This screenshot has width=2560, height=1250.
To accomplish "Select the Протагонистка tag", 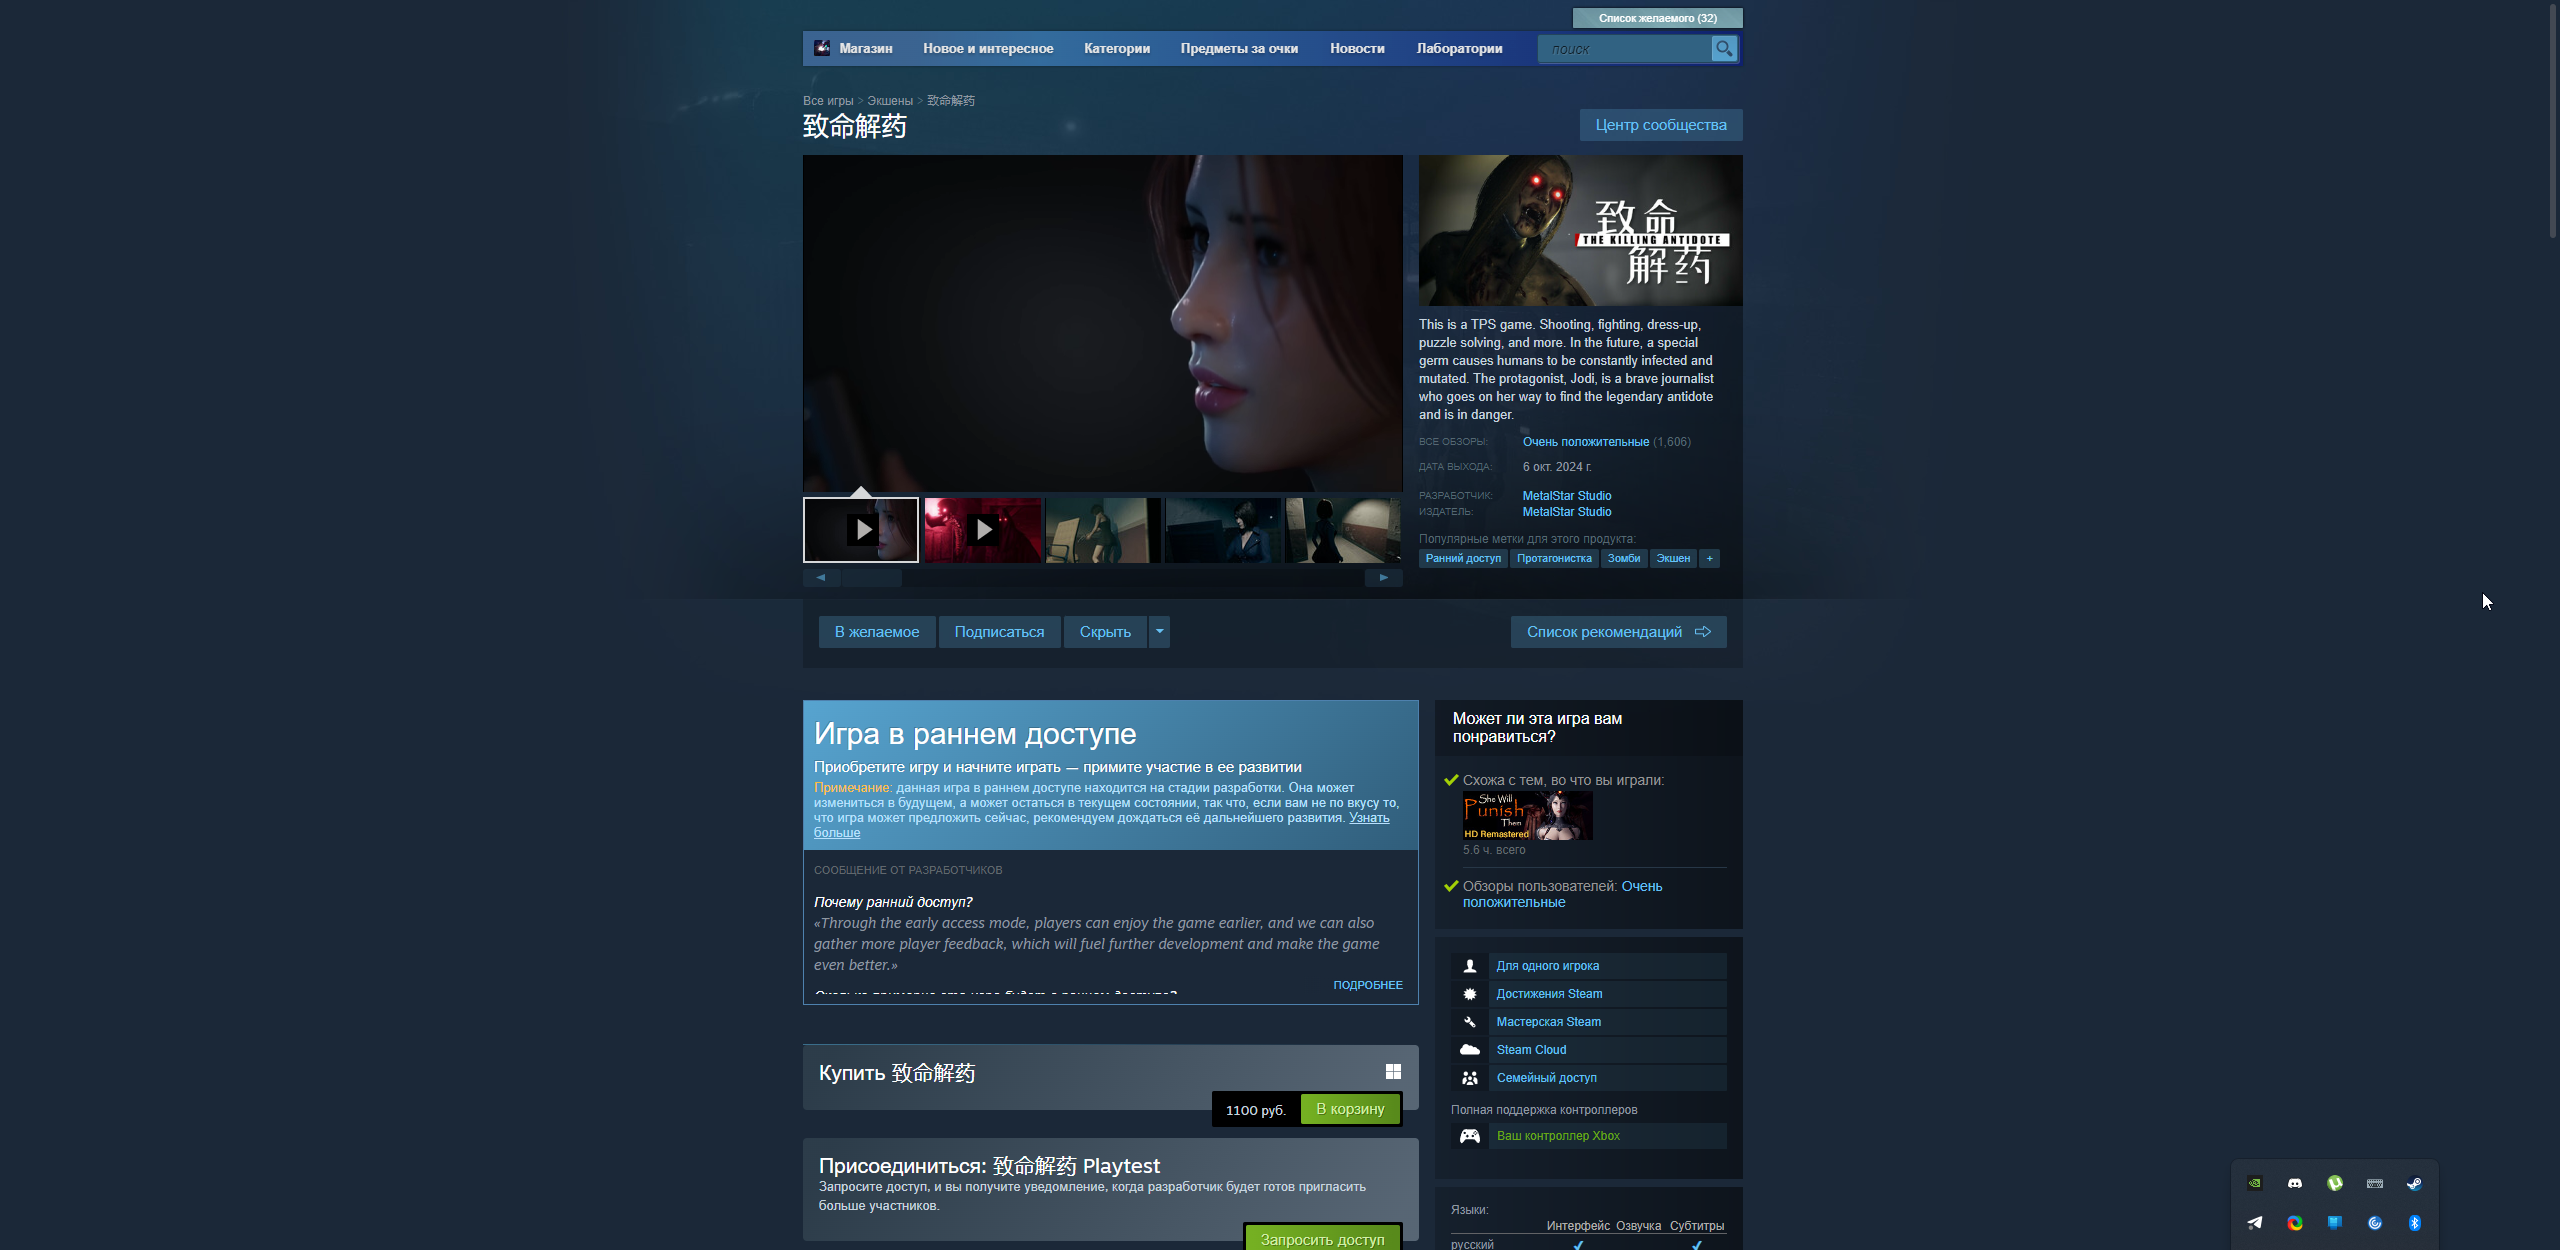I will pos(1554,559).
